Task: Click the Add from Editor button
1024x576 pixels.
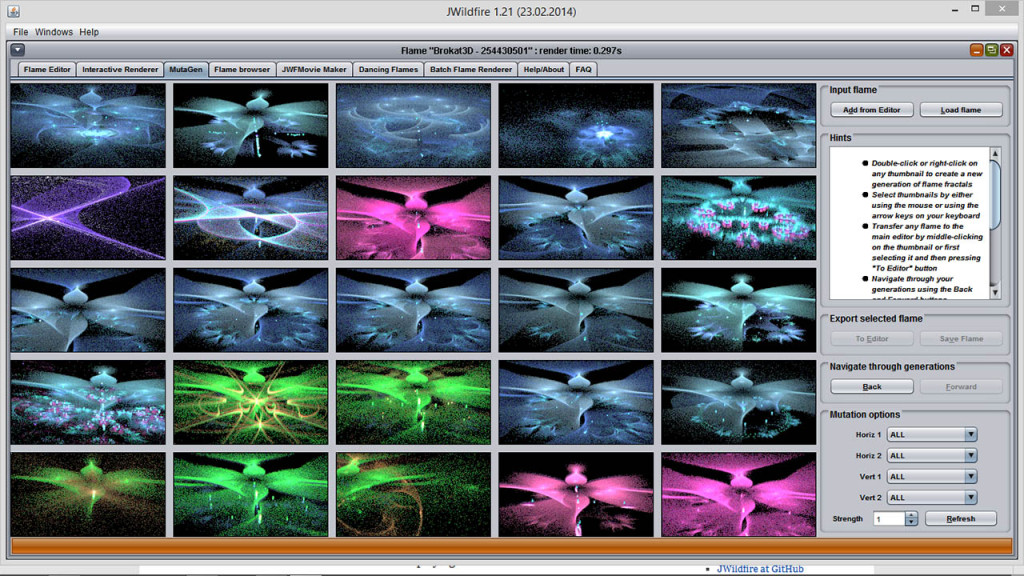Action: click(x=871, y=110)
